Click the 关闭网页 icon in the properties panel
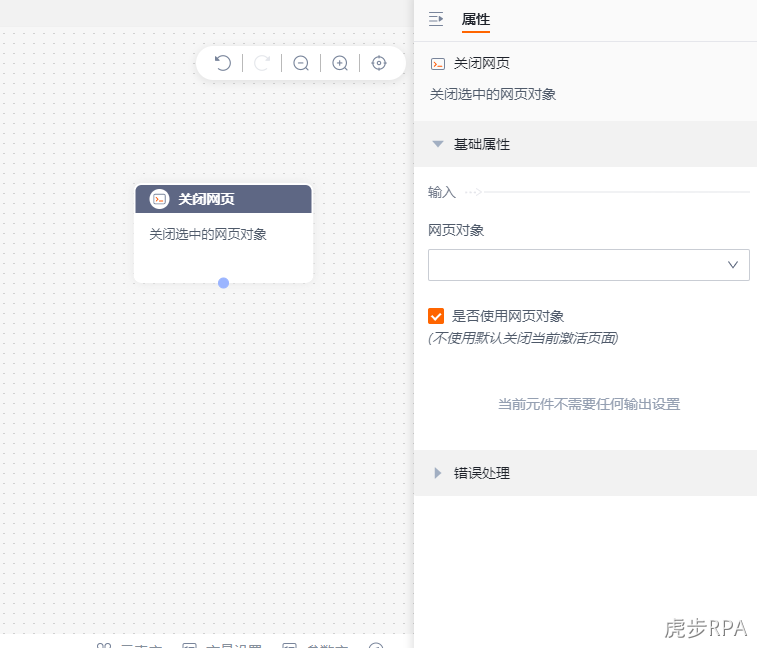 tap(438, 64)
